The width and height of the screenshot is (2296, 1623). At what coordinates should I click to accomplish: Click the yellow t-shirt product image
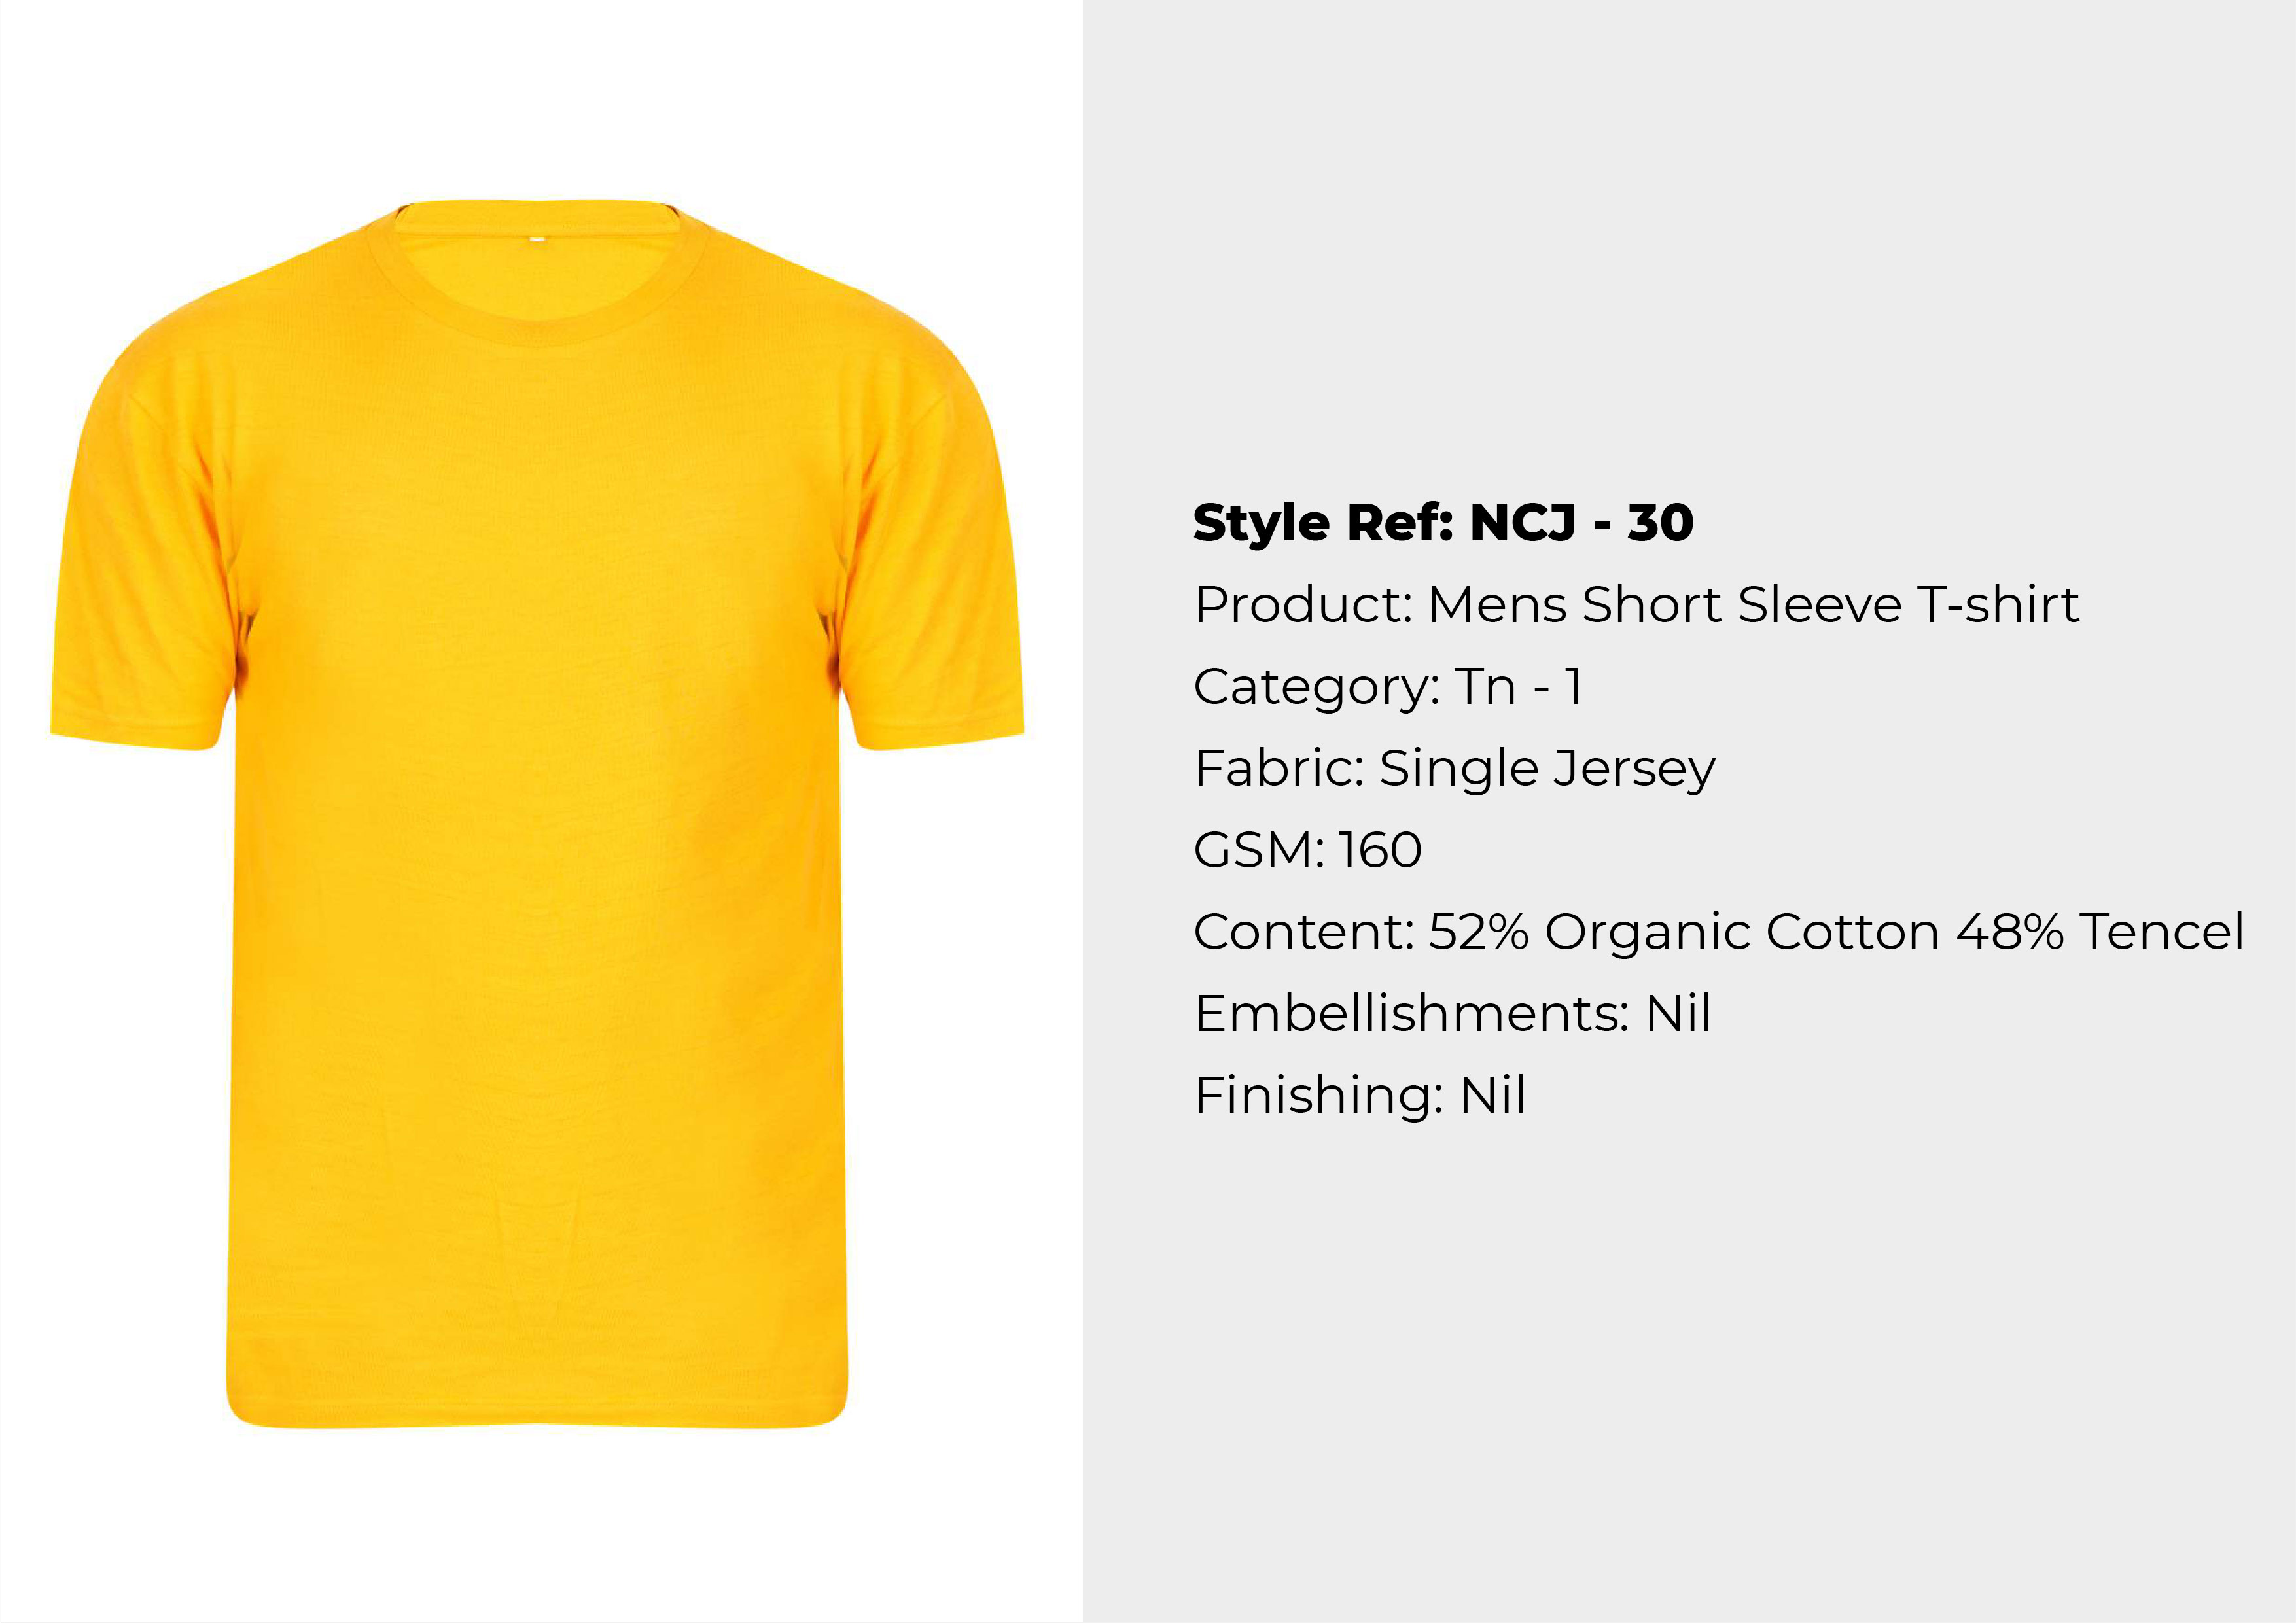coord(537,813)
